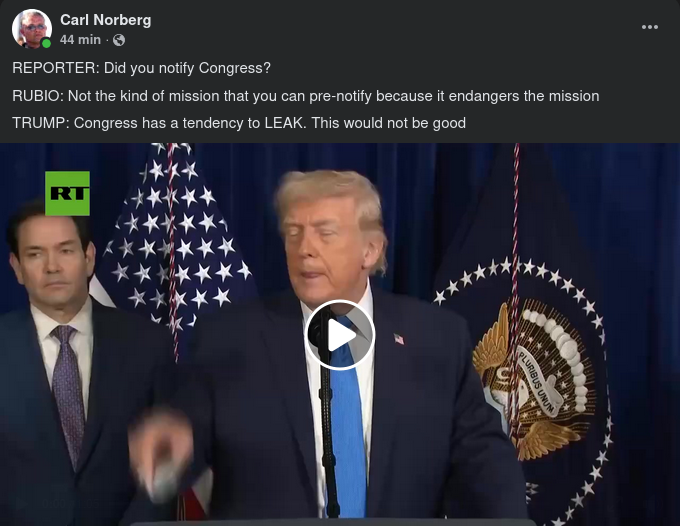Viewport: 680px width, 526px height.
Task: Open Carl Norberg's profile picture
Action: pos(32,29)
